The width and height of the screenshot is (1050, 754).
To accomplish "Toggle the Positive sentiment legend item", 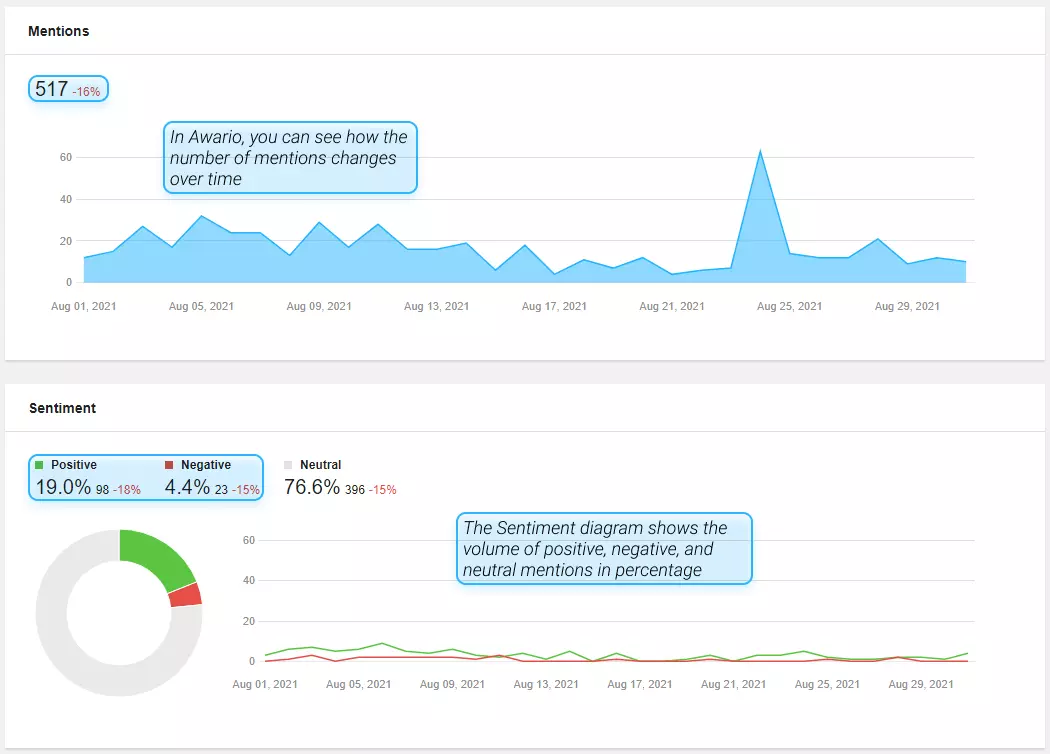I will tap(66, 465).
